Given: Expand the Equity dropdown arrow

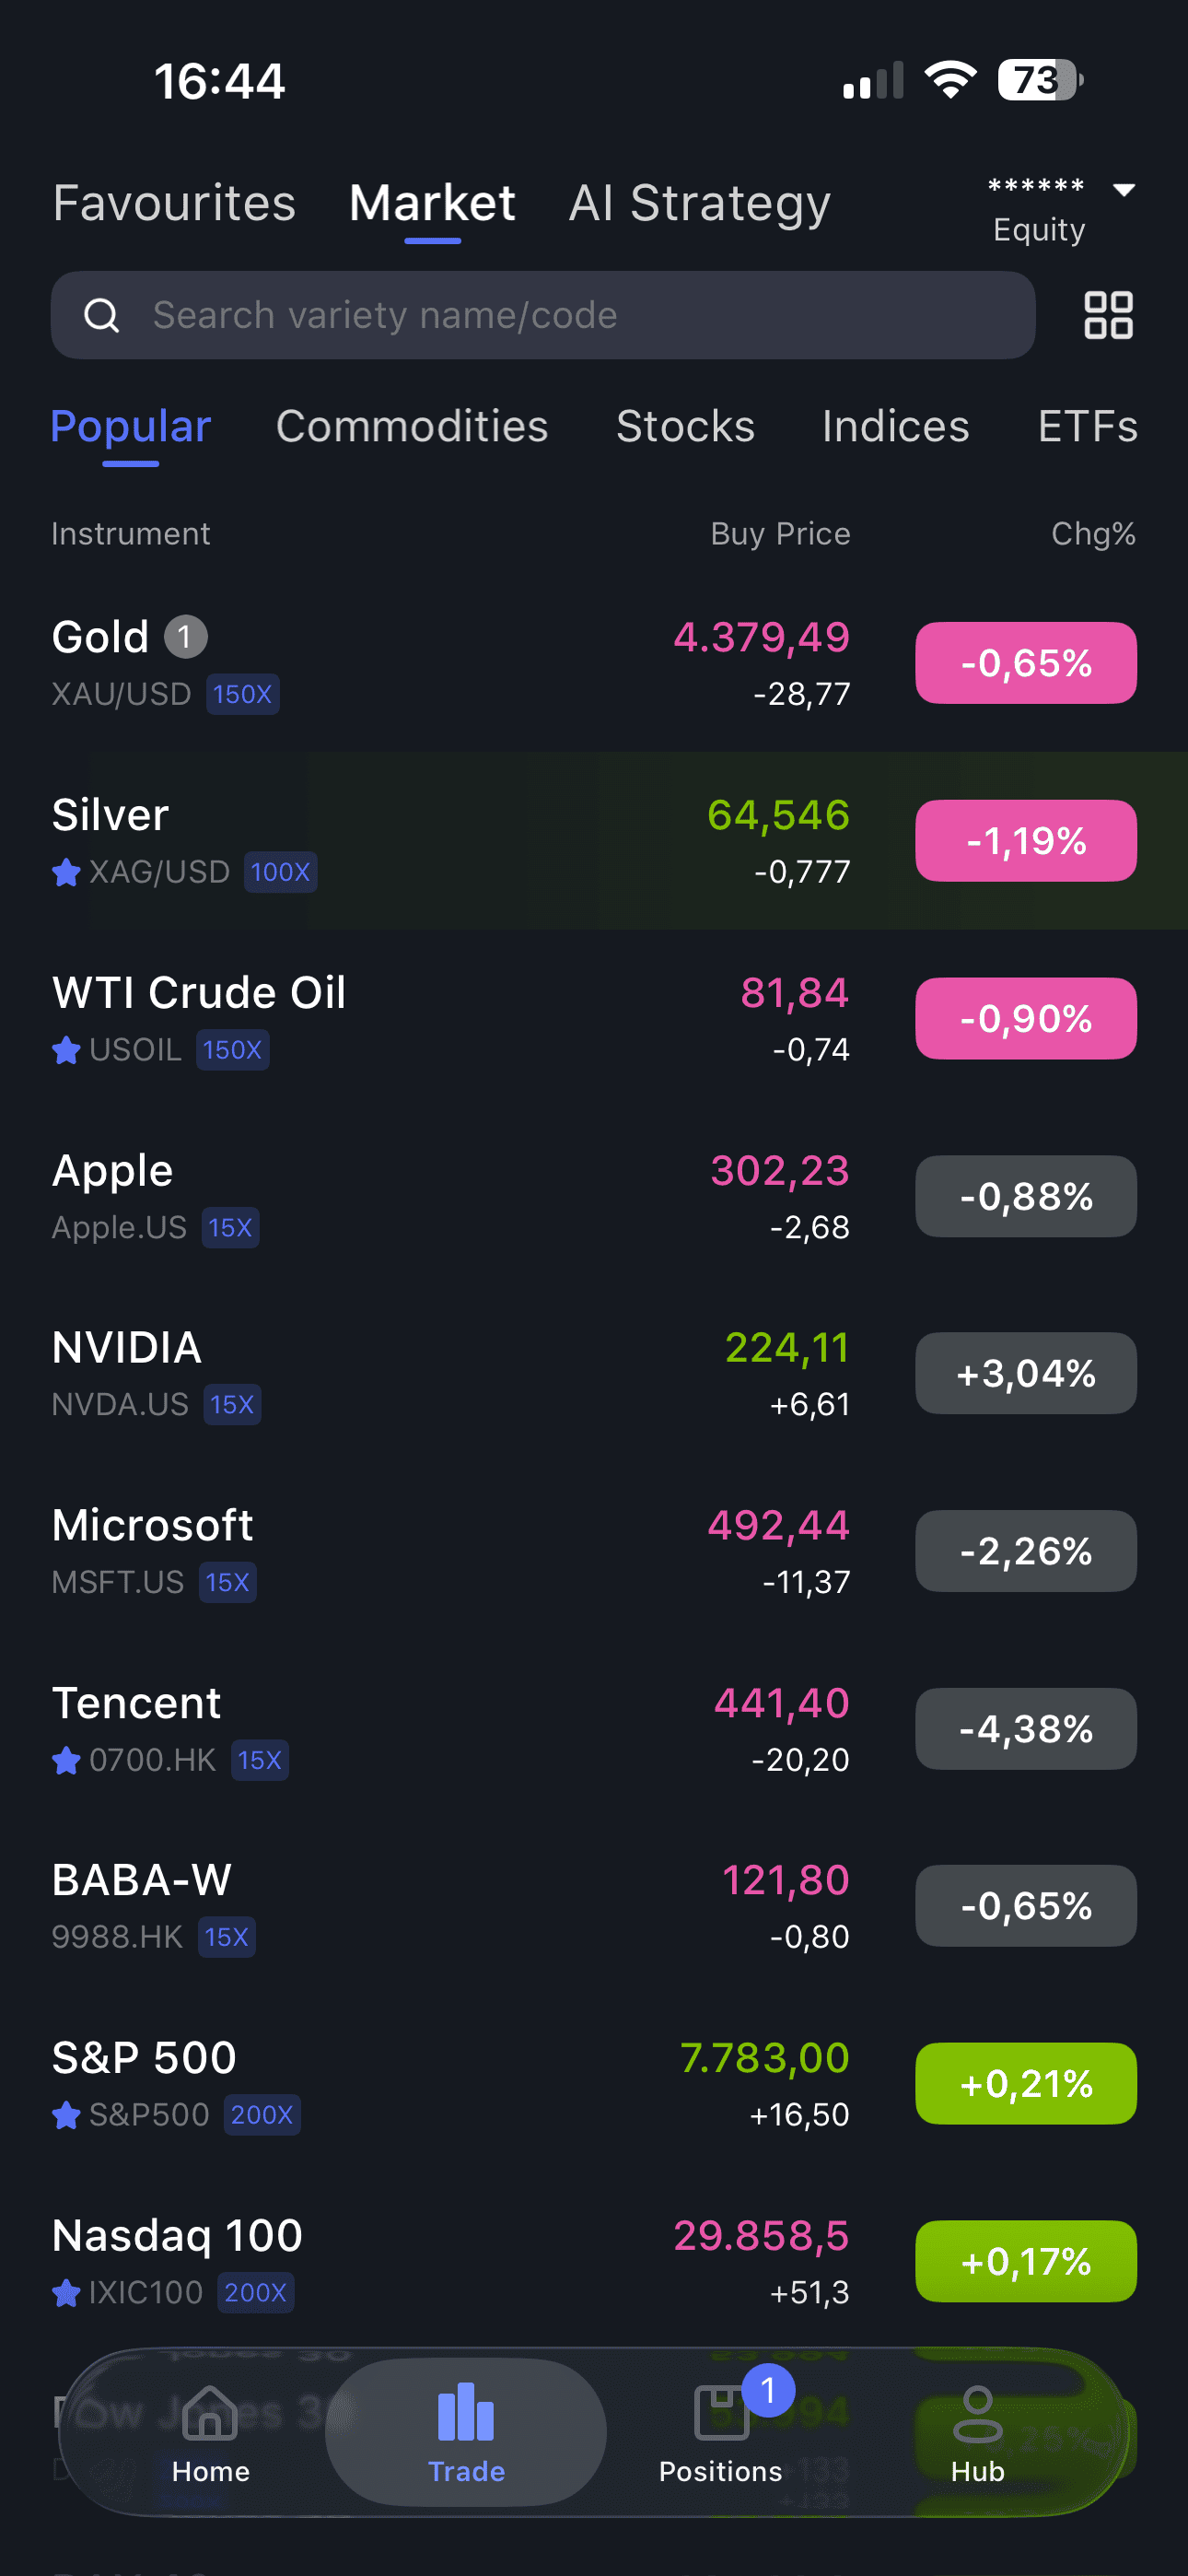Looking at the screenshot, I should tap(1124, 190).
